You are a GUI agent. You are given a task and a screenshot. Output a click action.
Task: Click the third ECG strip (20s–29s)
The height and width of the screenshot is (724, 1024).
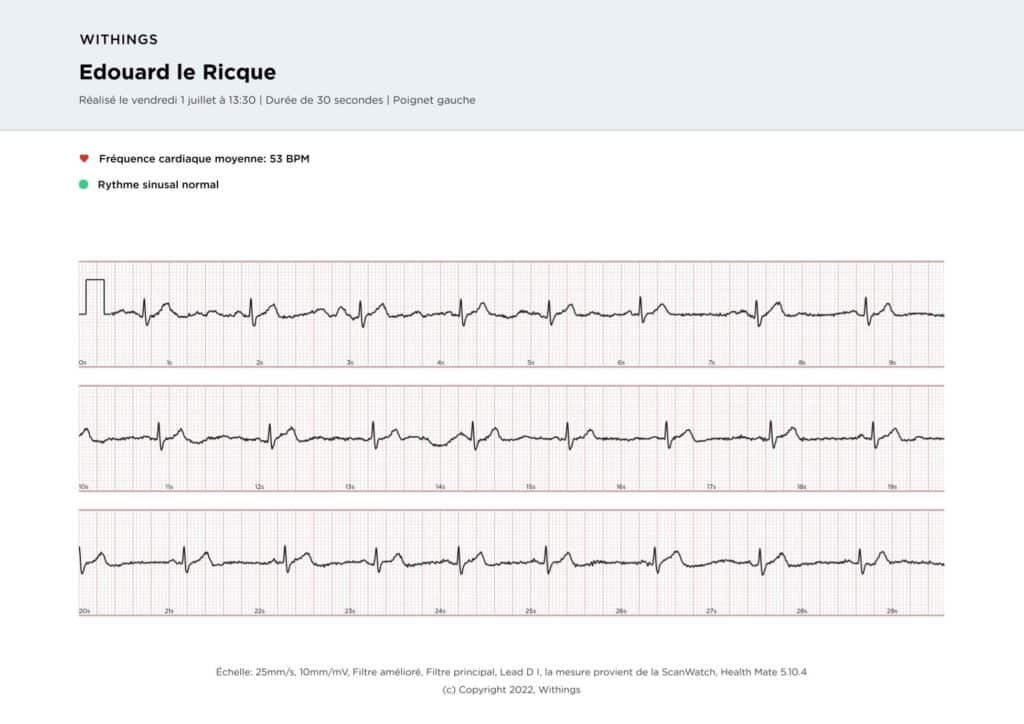point(511,563)
